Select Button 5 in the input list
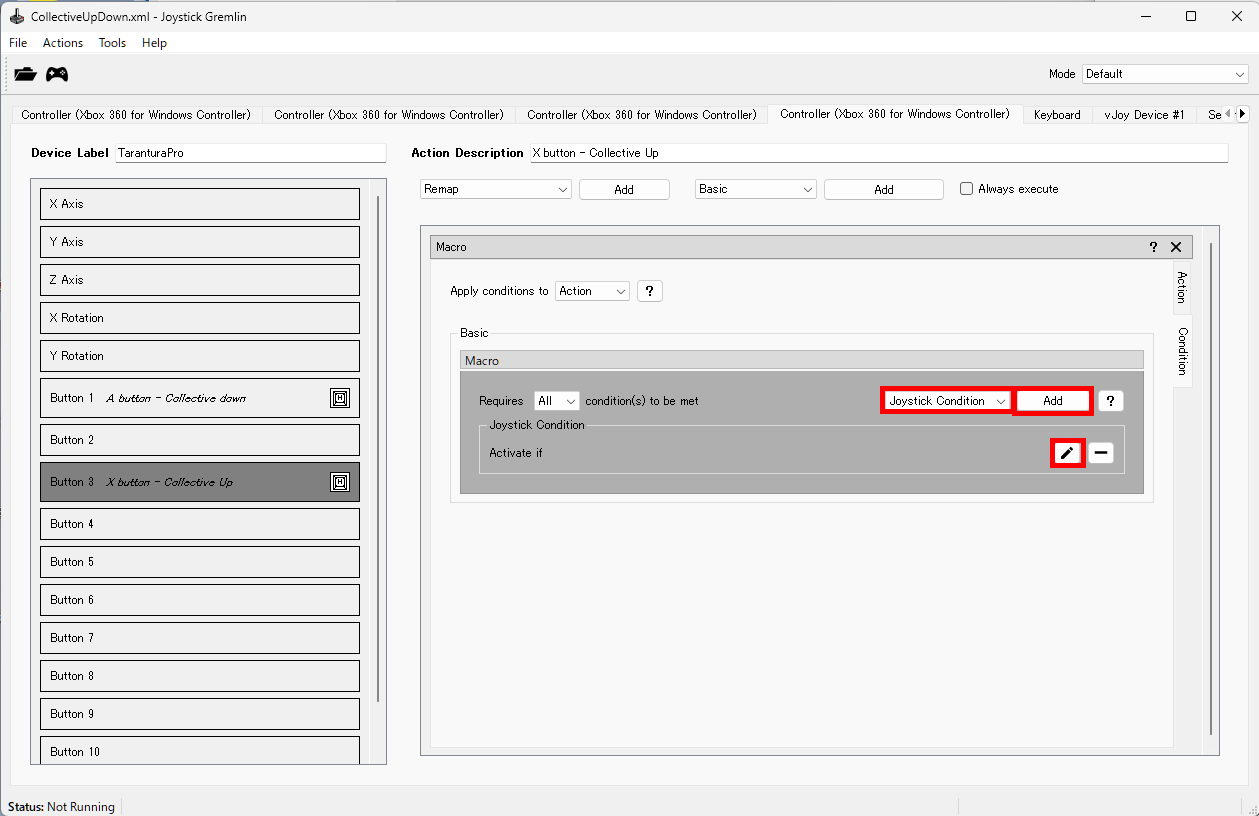 (200, 562)
